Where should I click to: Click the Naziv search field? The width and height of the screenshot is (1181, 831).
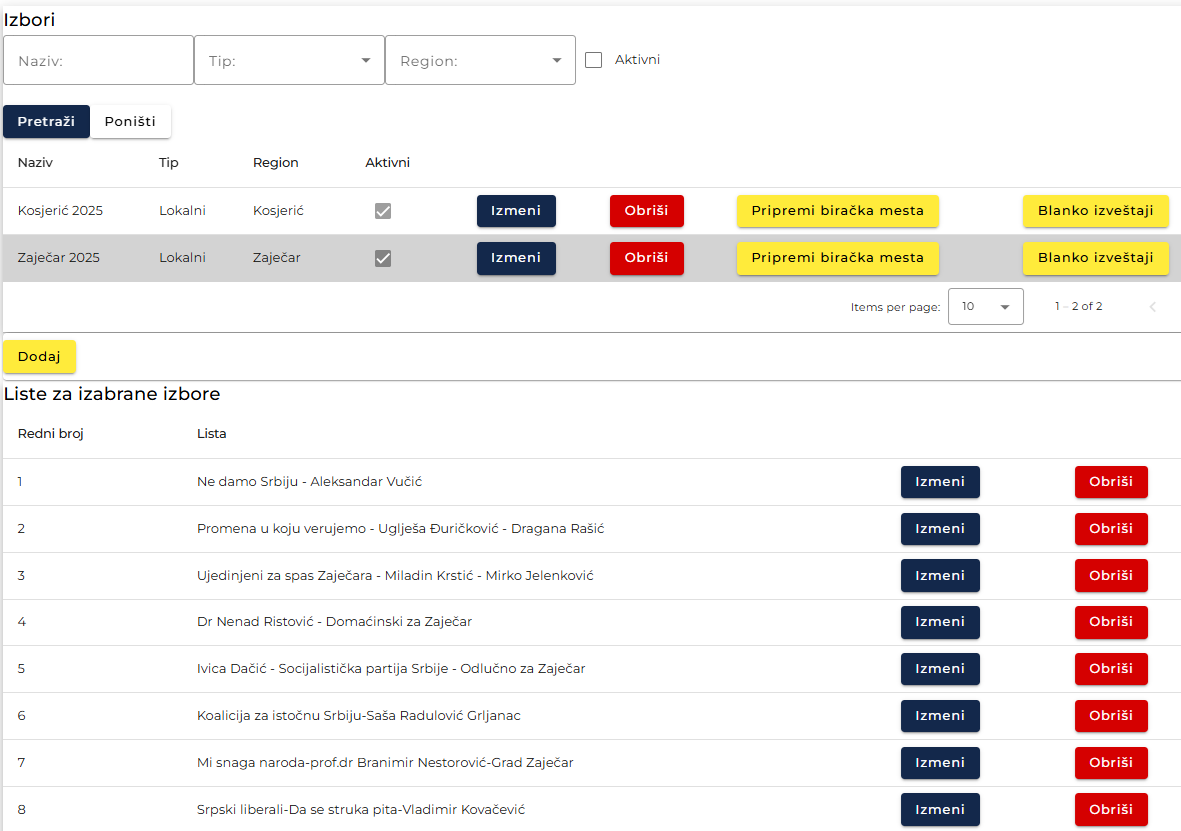coord(99,60)
